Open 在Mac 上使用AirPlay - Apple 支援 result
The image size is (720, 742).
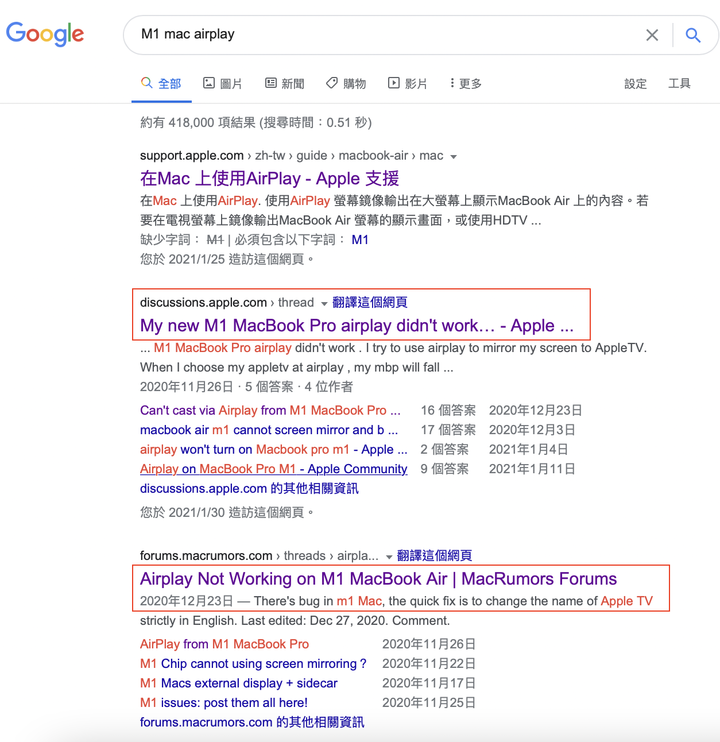270,179
